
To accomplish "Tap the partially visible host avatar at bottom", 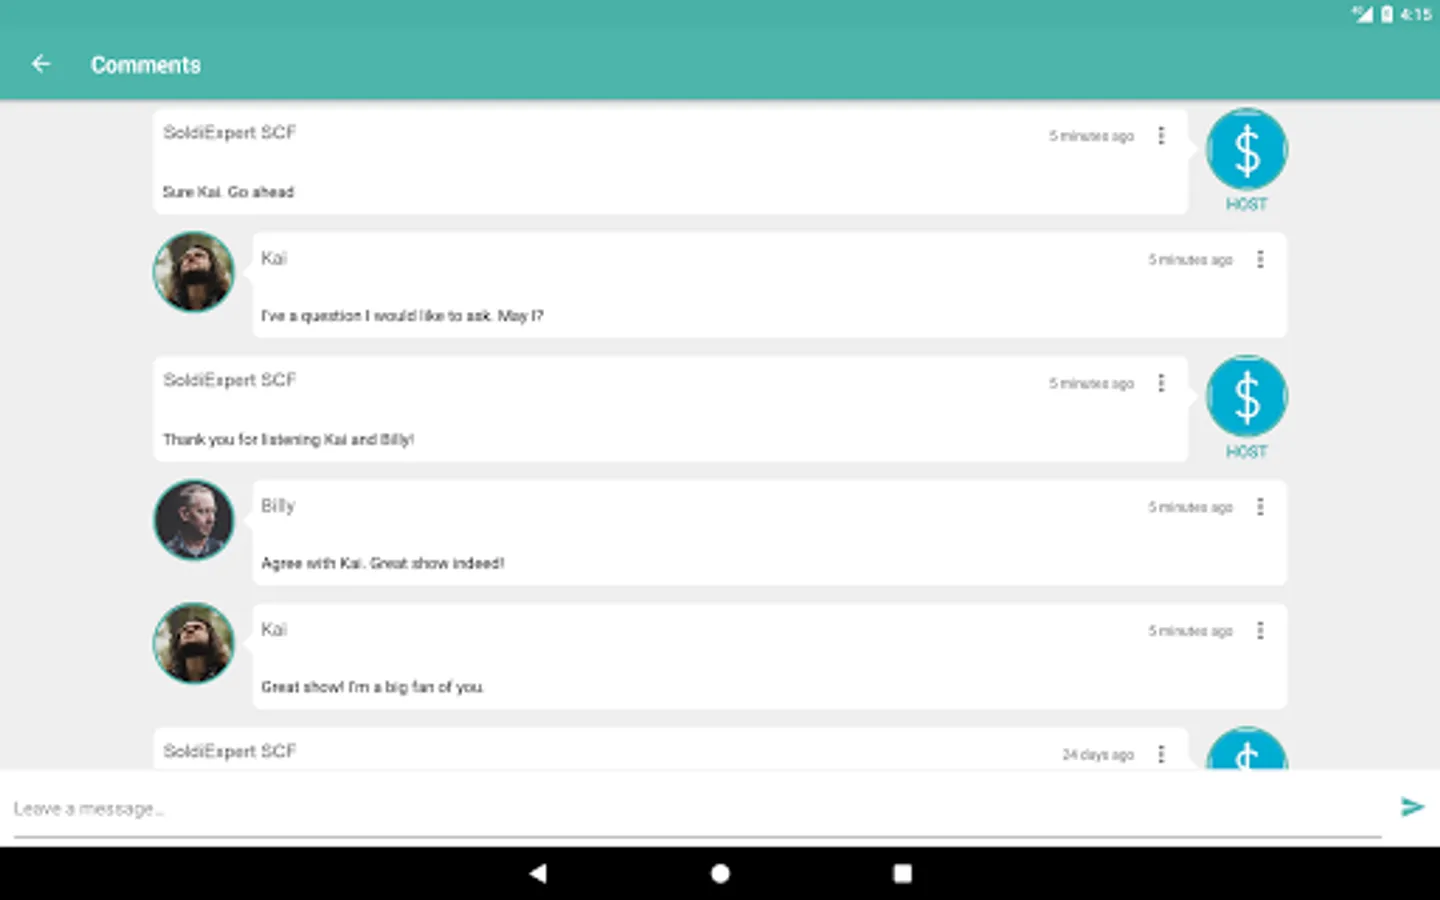I will [1246, 748].
